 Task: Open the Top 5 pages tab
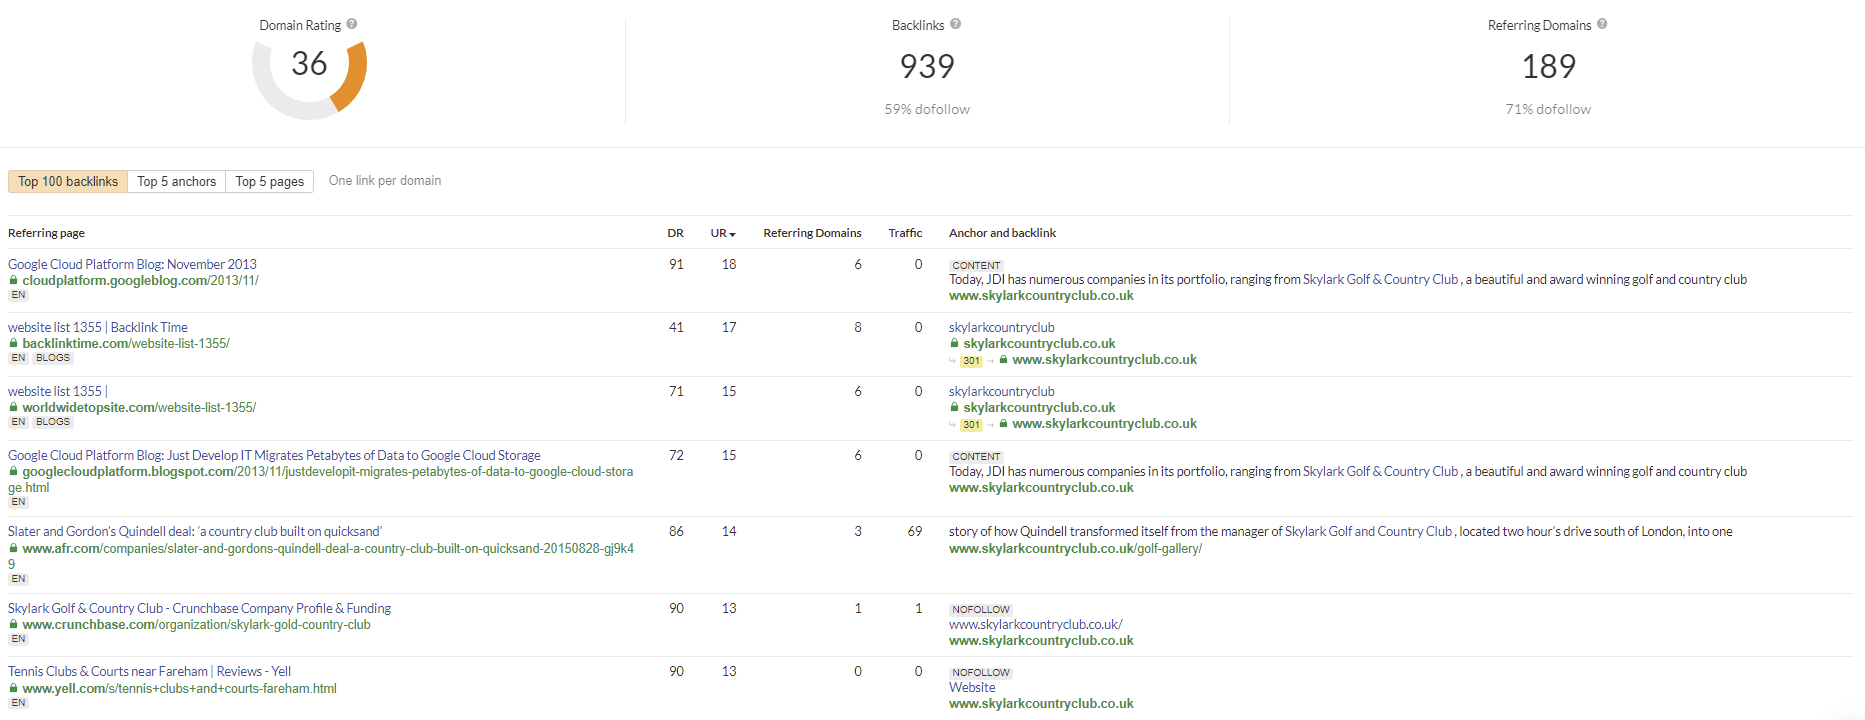(x=270, y=181)
